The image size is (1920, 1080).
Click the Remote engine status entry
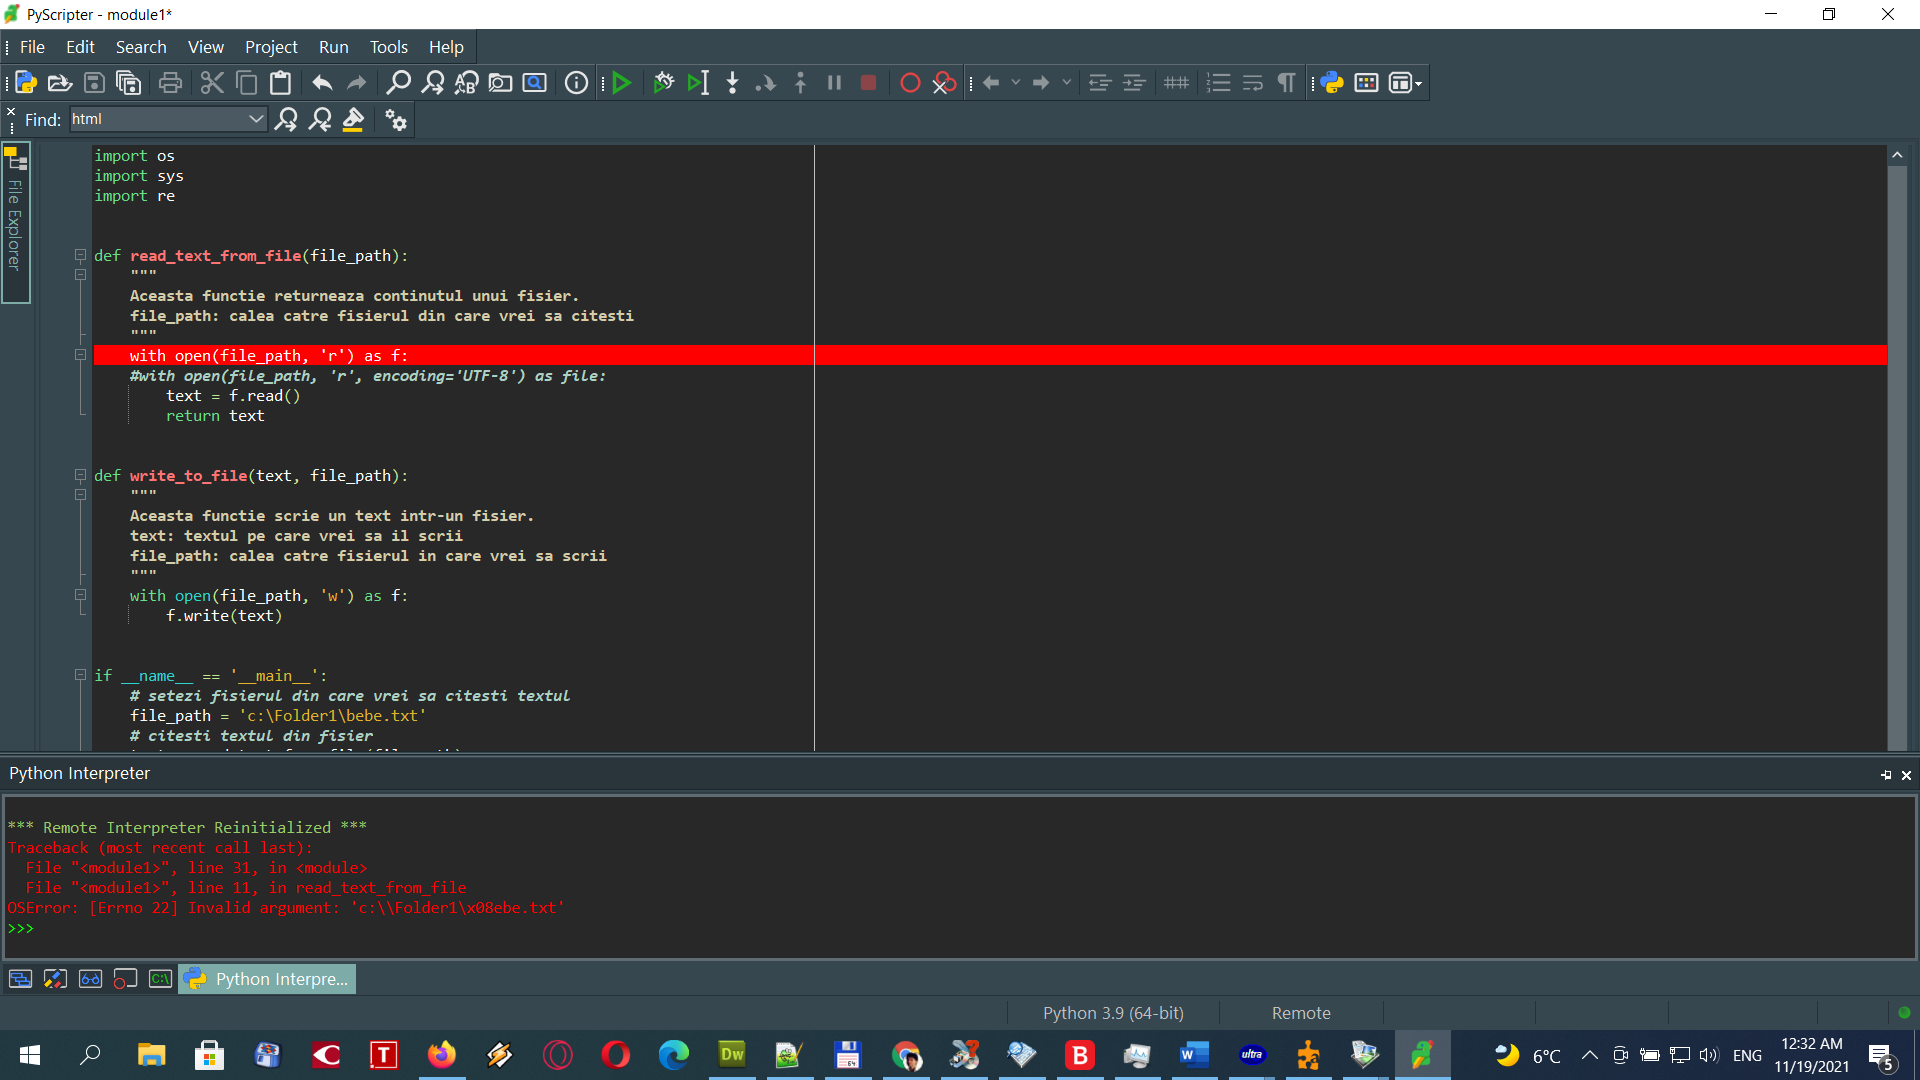click(1301, 1013)
